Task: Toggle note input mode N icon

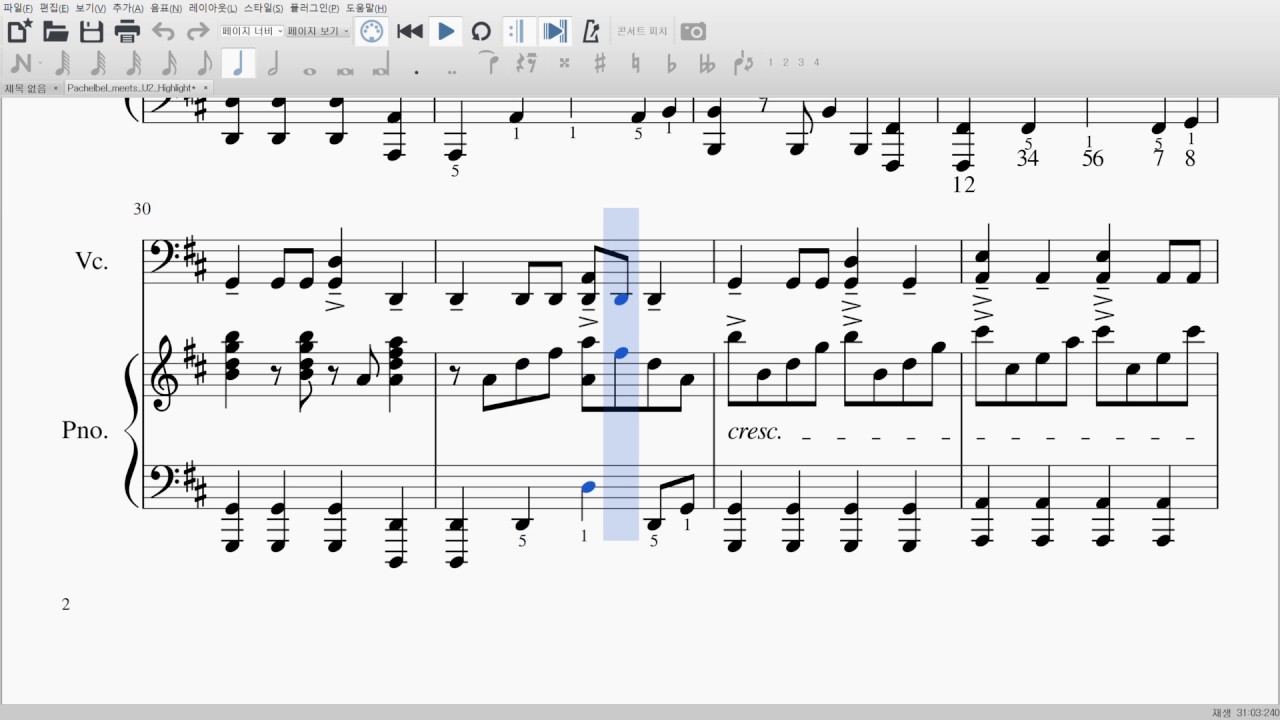Action: (x=19, y=63)
